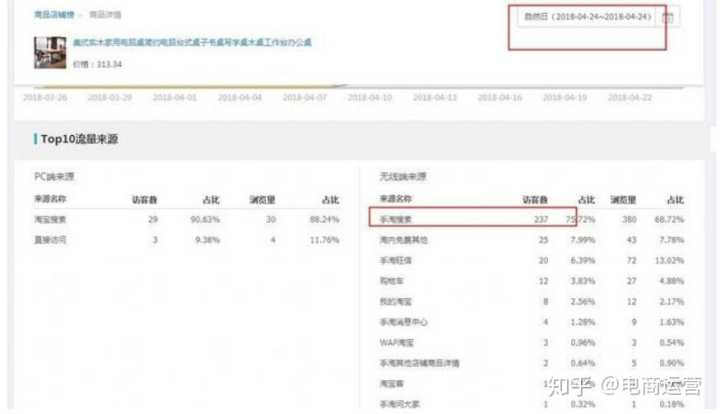Image resolution: width=720 pixels, height=414 pixels.
Task: Click the 2018-04-04 date on the timeline axis
Action: [x=240, y=97]
